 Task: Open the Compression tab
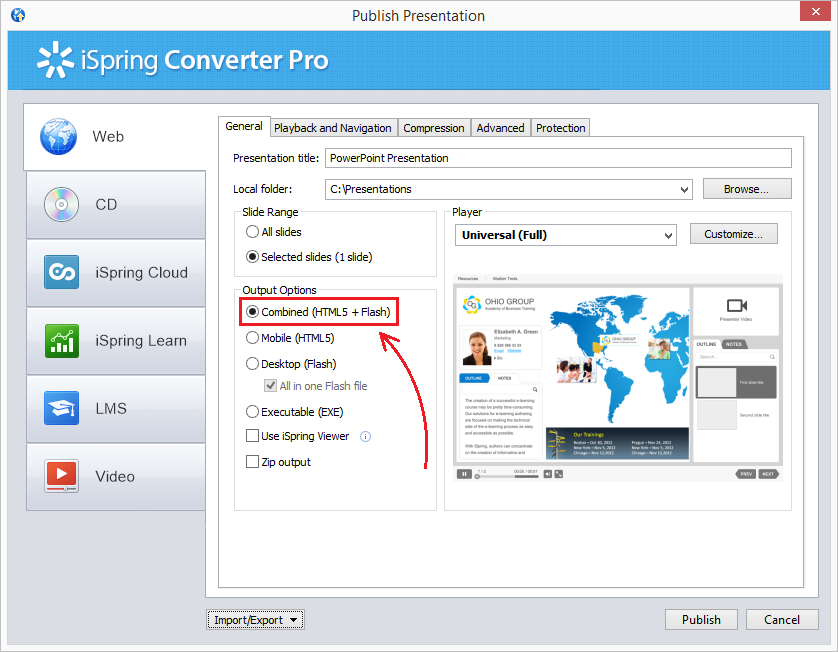(x=434, y=128)
